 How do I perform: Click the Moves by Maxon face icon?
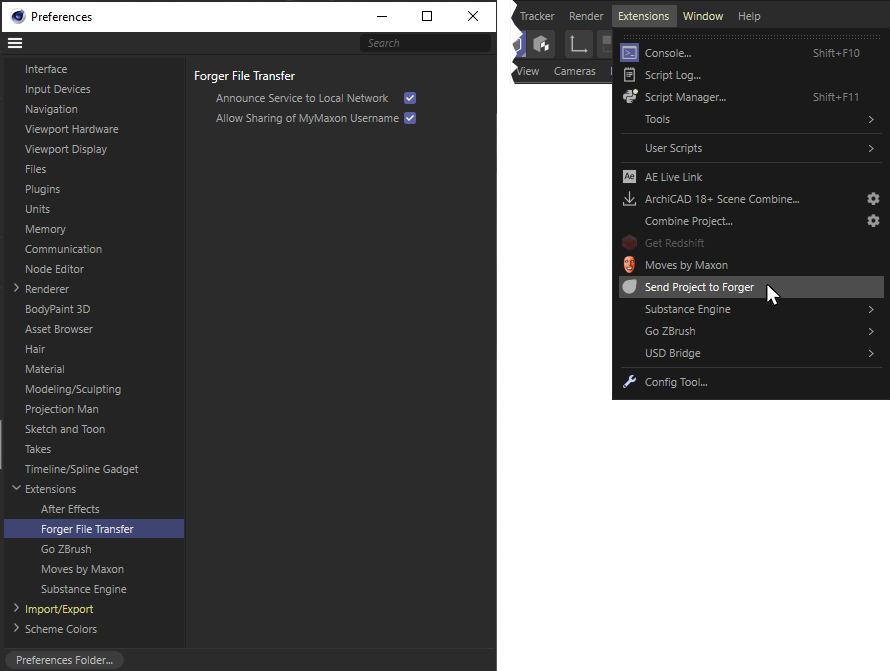629,265
